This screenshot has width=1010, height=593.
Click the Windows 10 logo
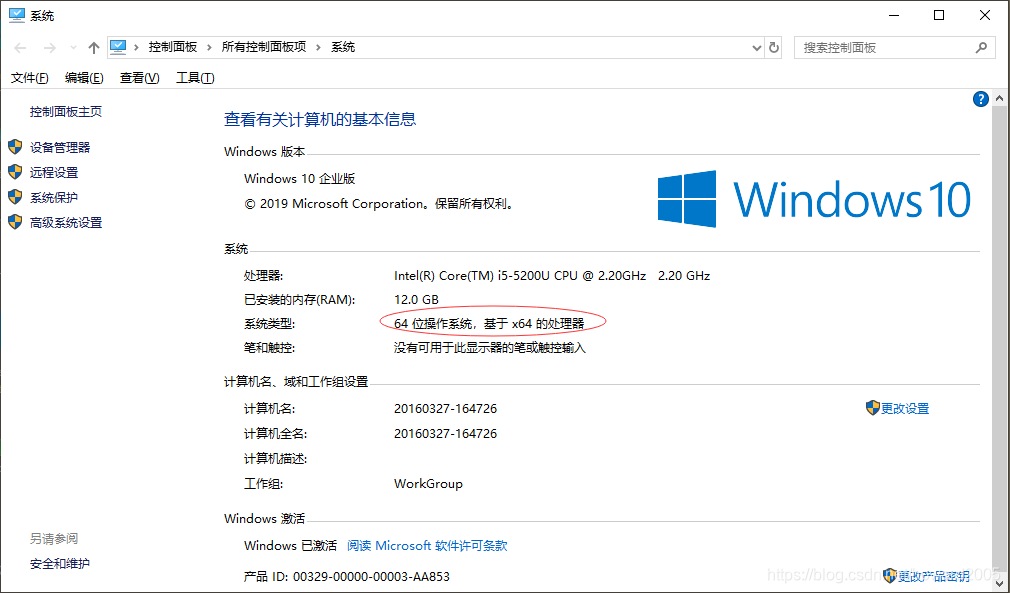pos(814,199)
